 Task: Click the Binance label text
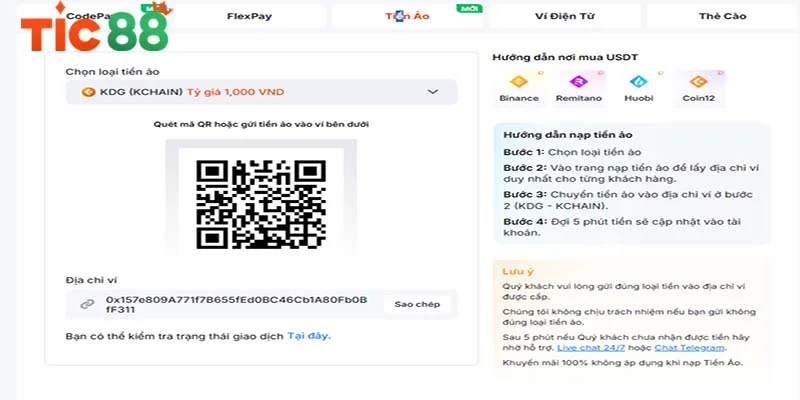pos(518,98)
